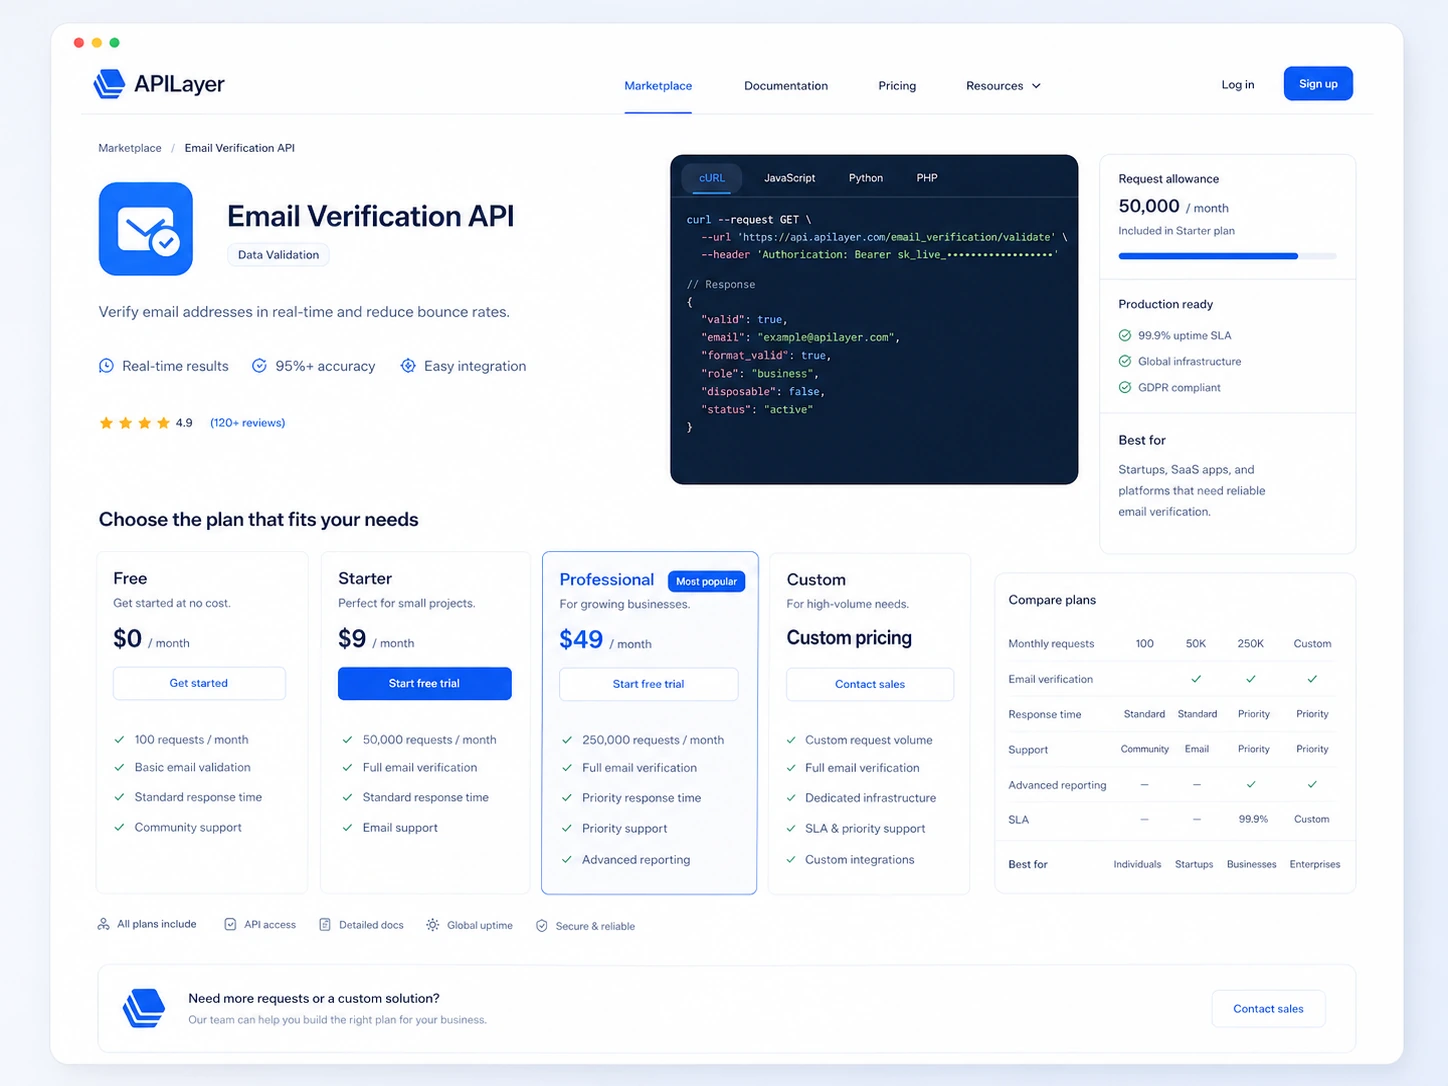Click the code sample response block

(874, 320)
